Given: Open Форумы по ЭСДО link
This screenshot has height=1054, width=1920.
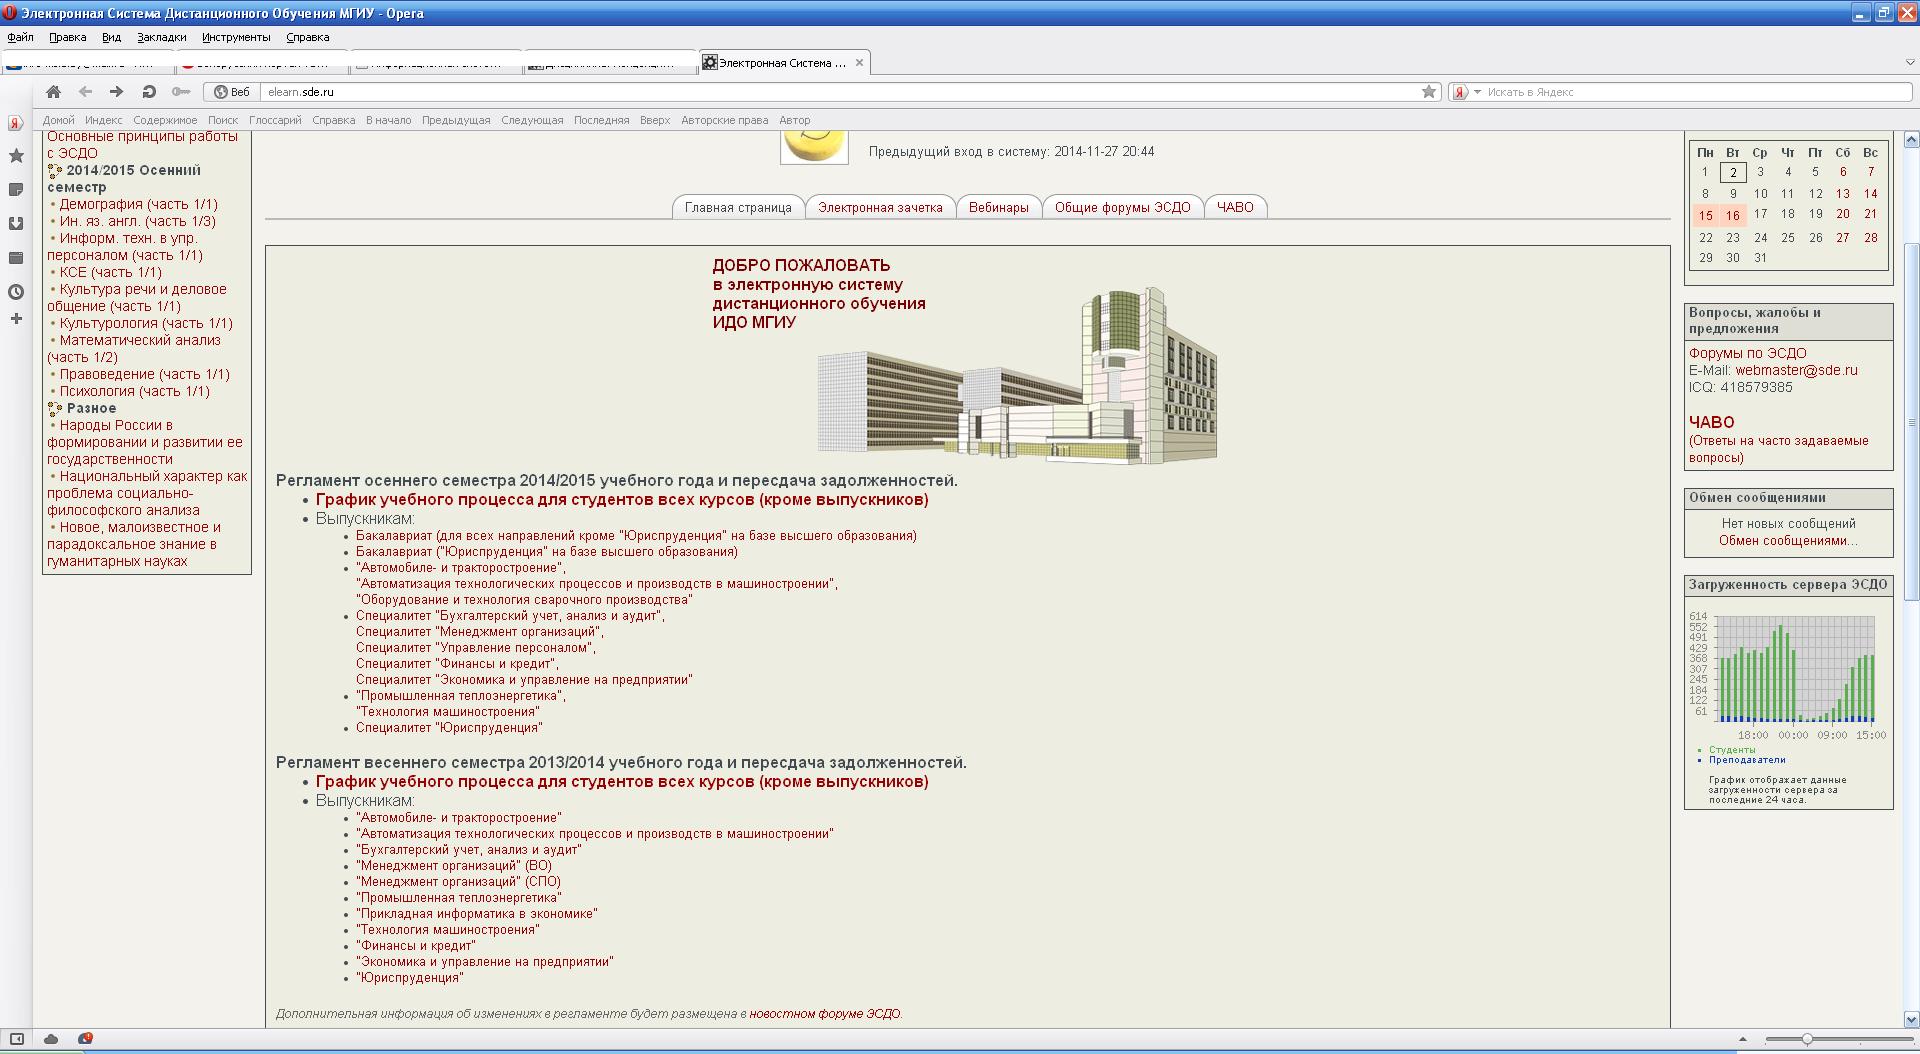Looking at the screenshot, I should point(1748,353).
